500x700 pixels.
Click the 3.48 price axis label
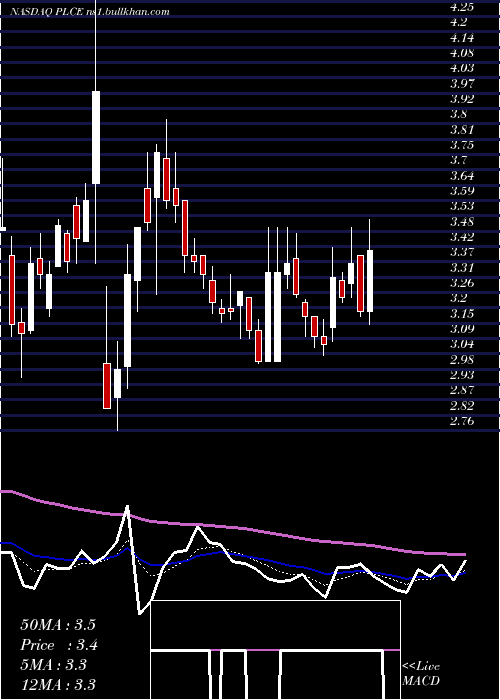[x=462, y=222]
